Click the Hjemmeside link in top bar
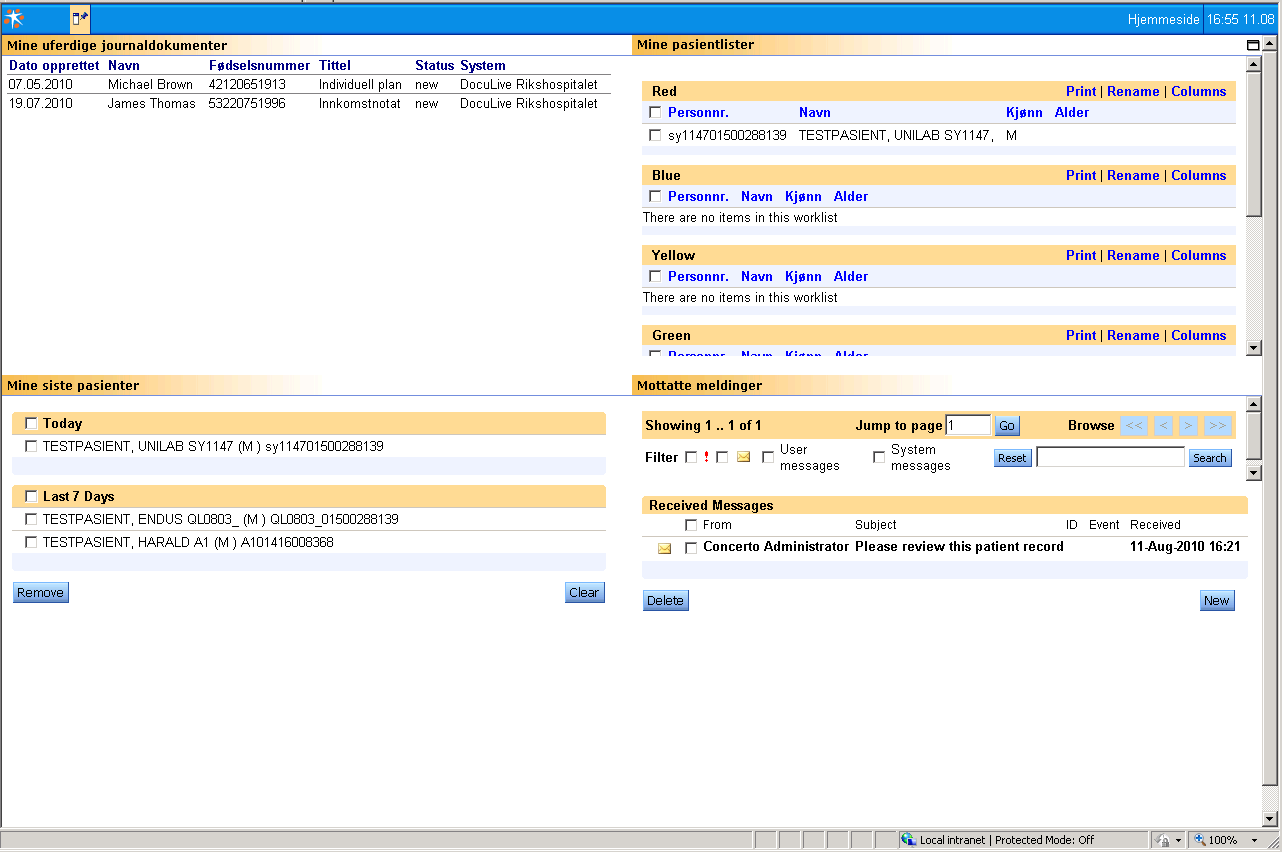Viewport: 1282px width, 852px height. point(1163,19)
